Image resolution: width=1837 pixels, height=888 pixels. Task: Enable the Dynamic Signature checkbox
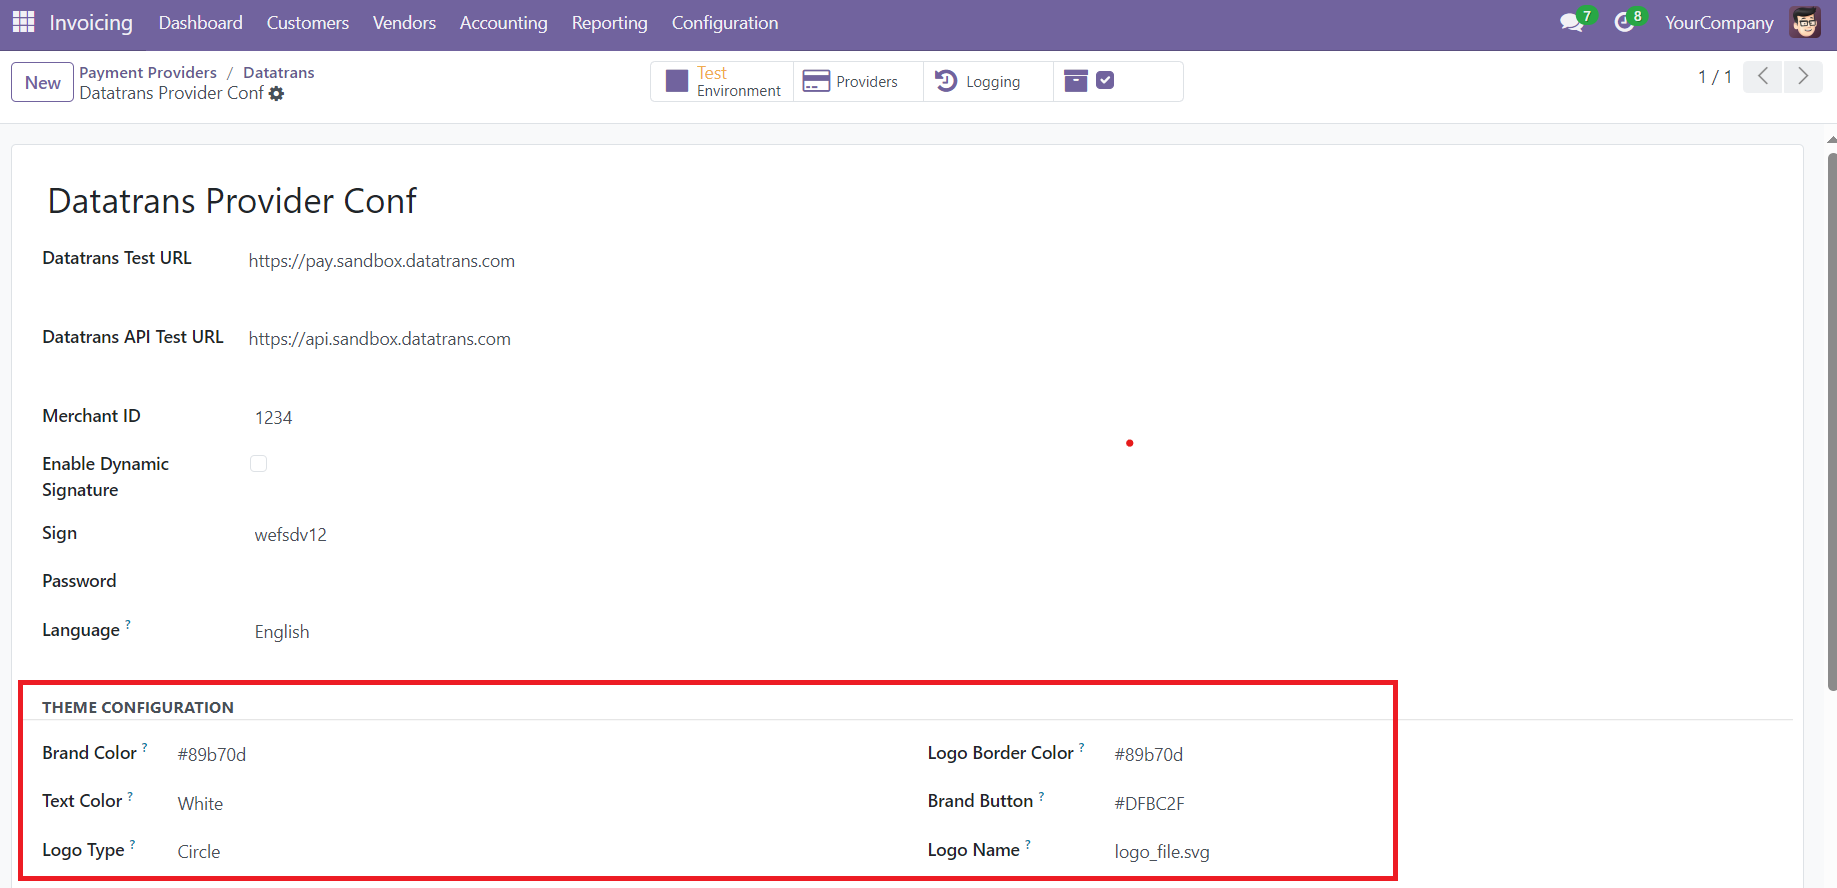(x=259, y=463)
